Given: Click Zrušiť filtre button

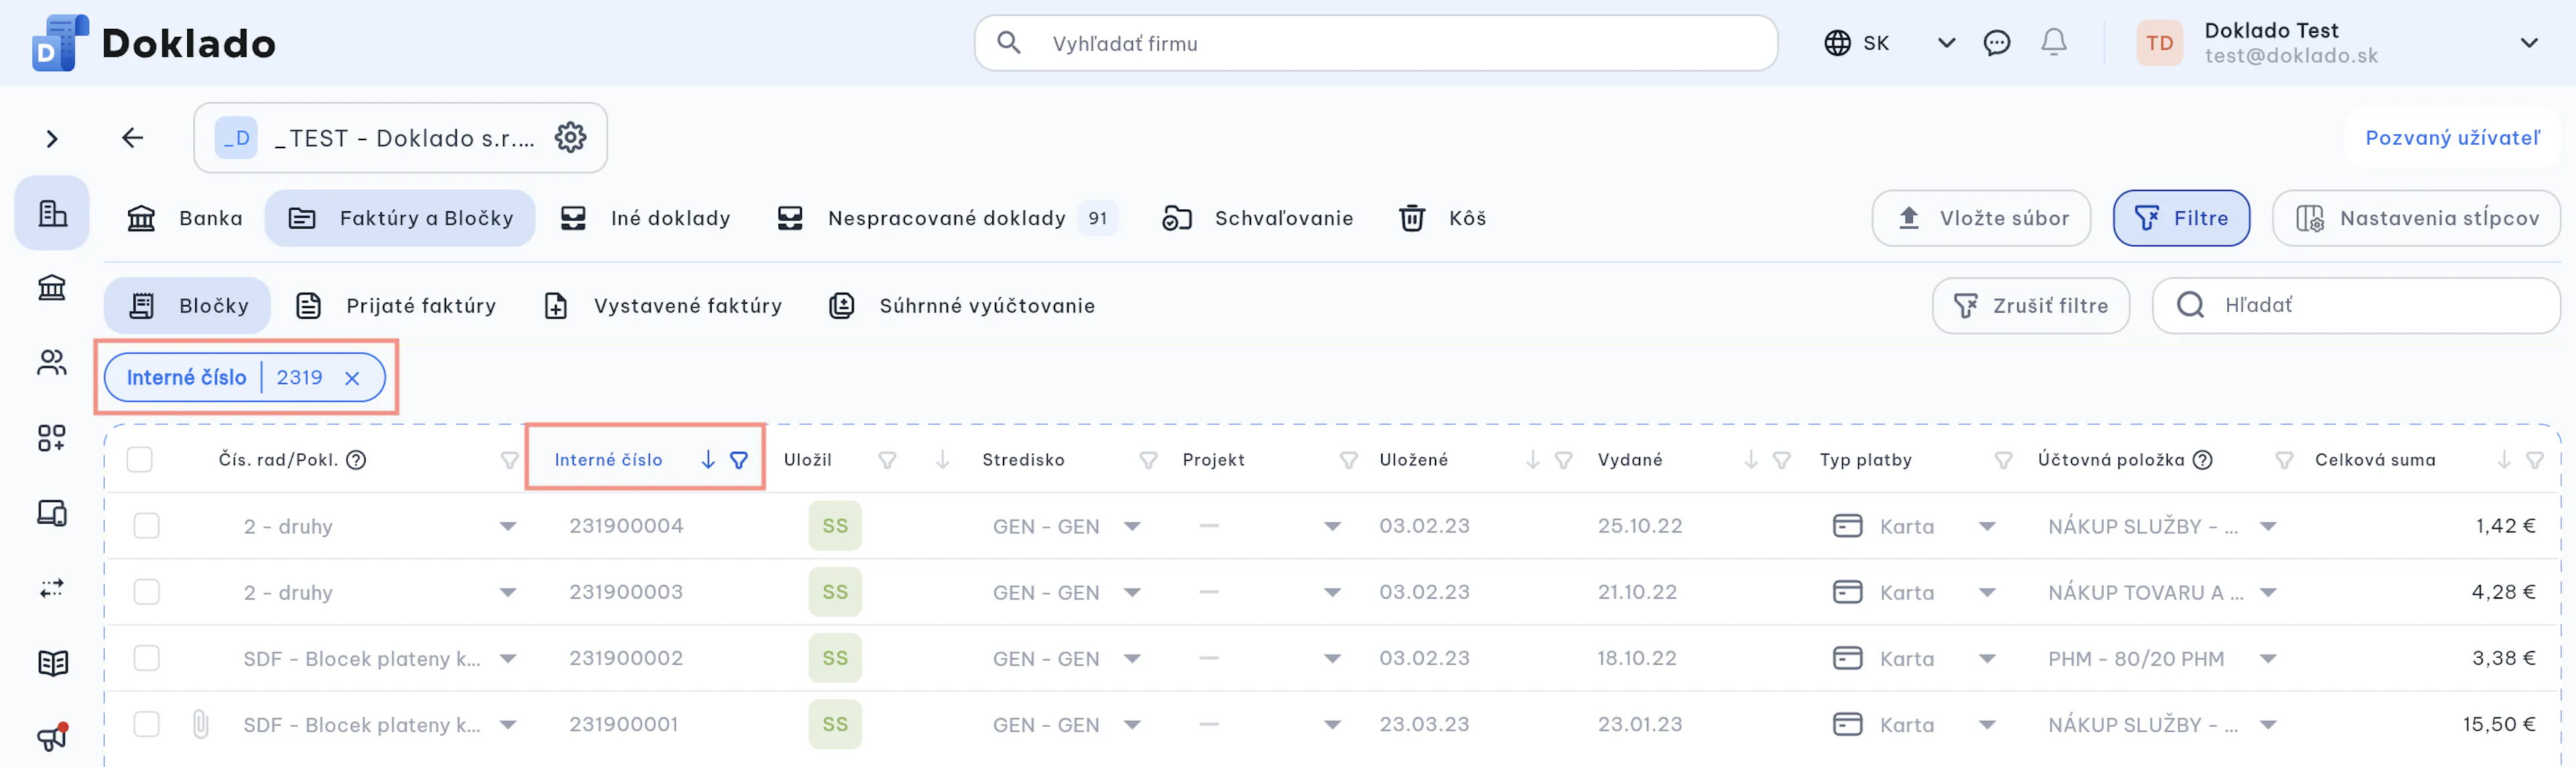Looking at the screenshot, I should [x=2030, y=306].
